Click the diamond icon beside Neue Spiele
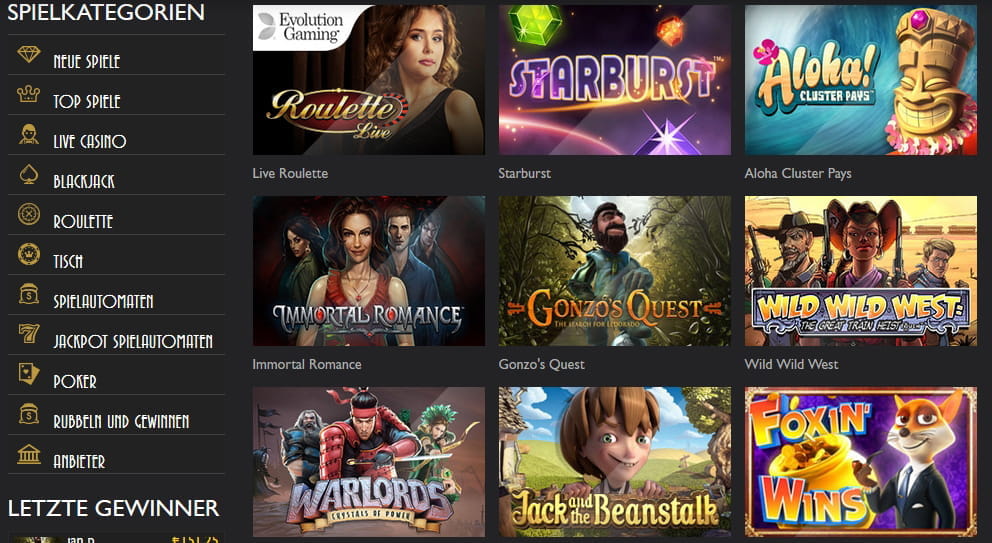This screenshot has width=992, height=543. click(x=28, y=54)
